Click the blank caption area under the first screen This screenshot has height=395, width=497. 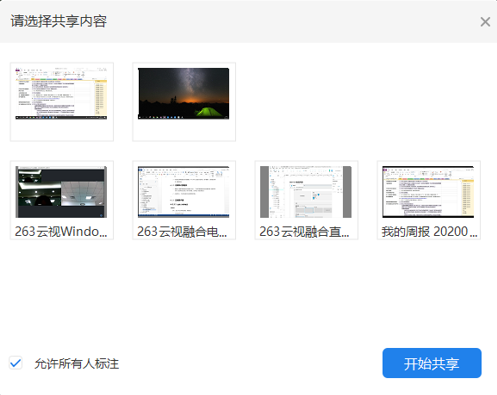tap(62, 130)
